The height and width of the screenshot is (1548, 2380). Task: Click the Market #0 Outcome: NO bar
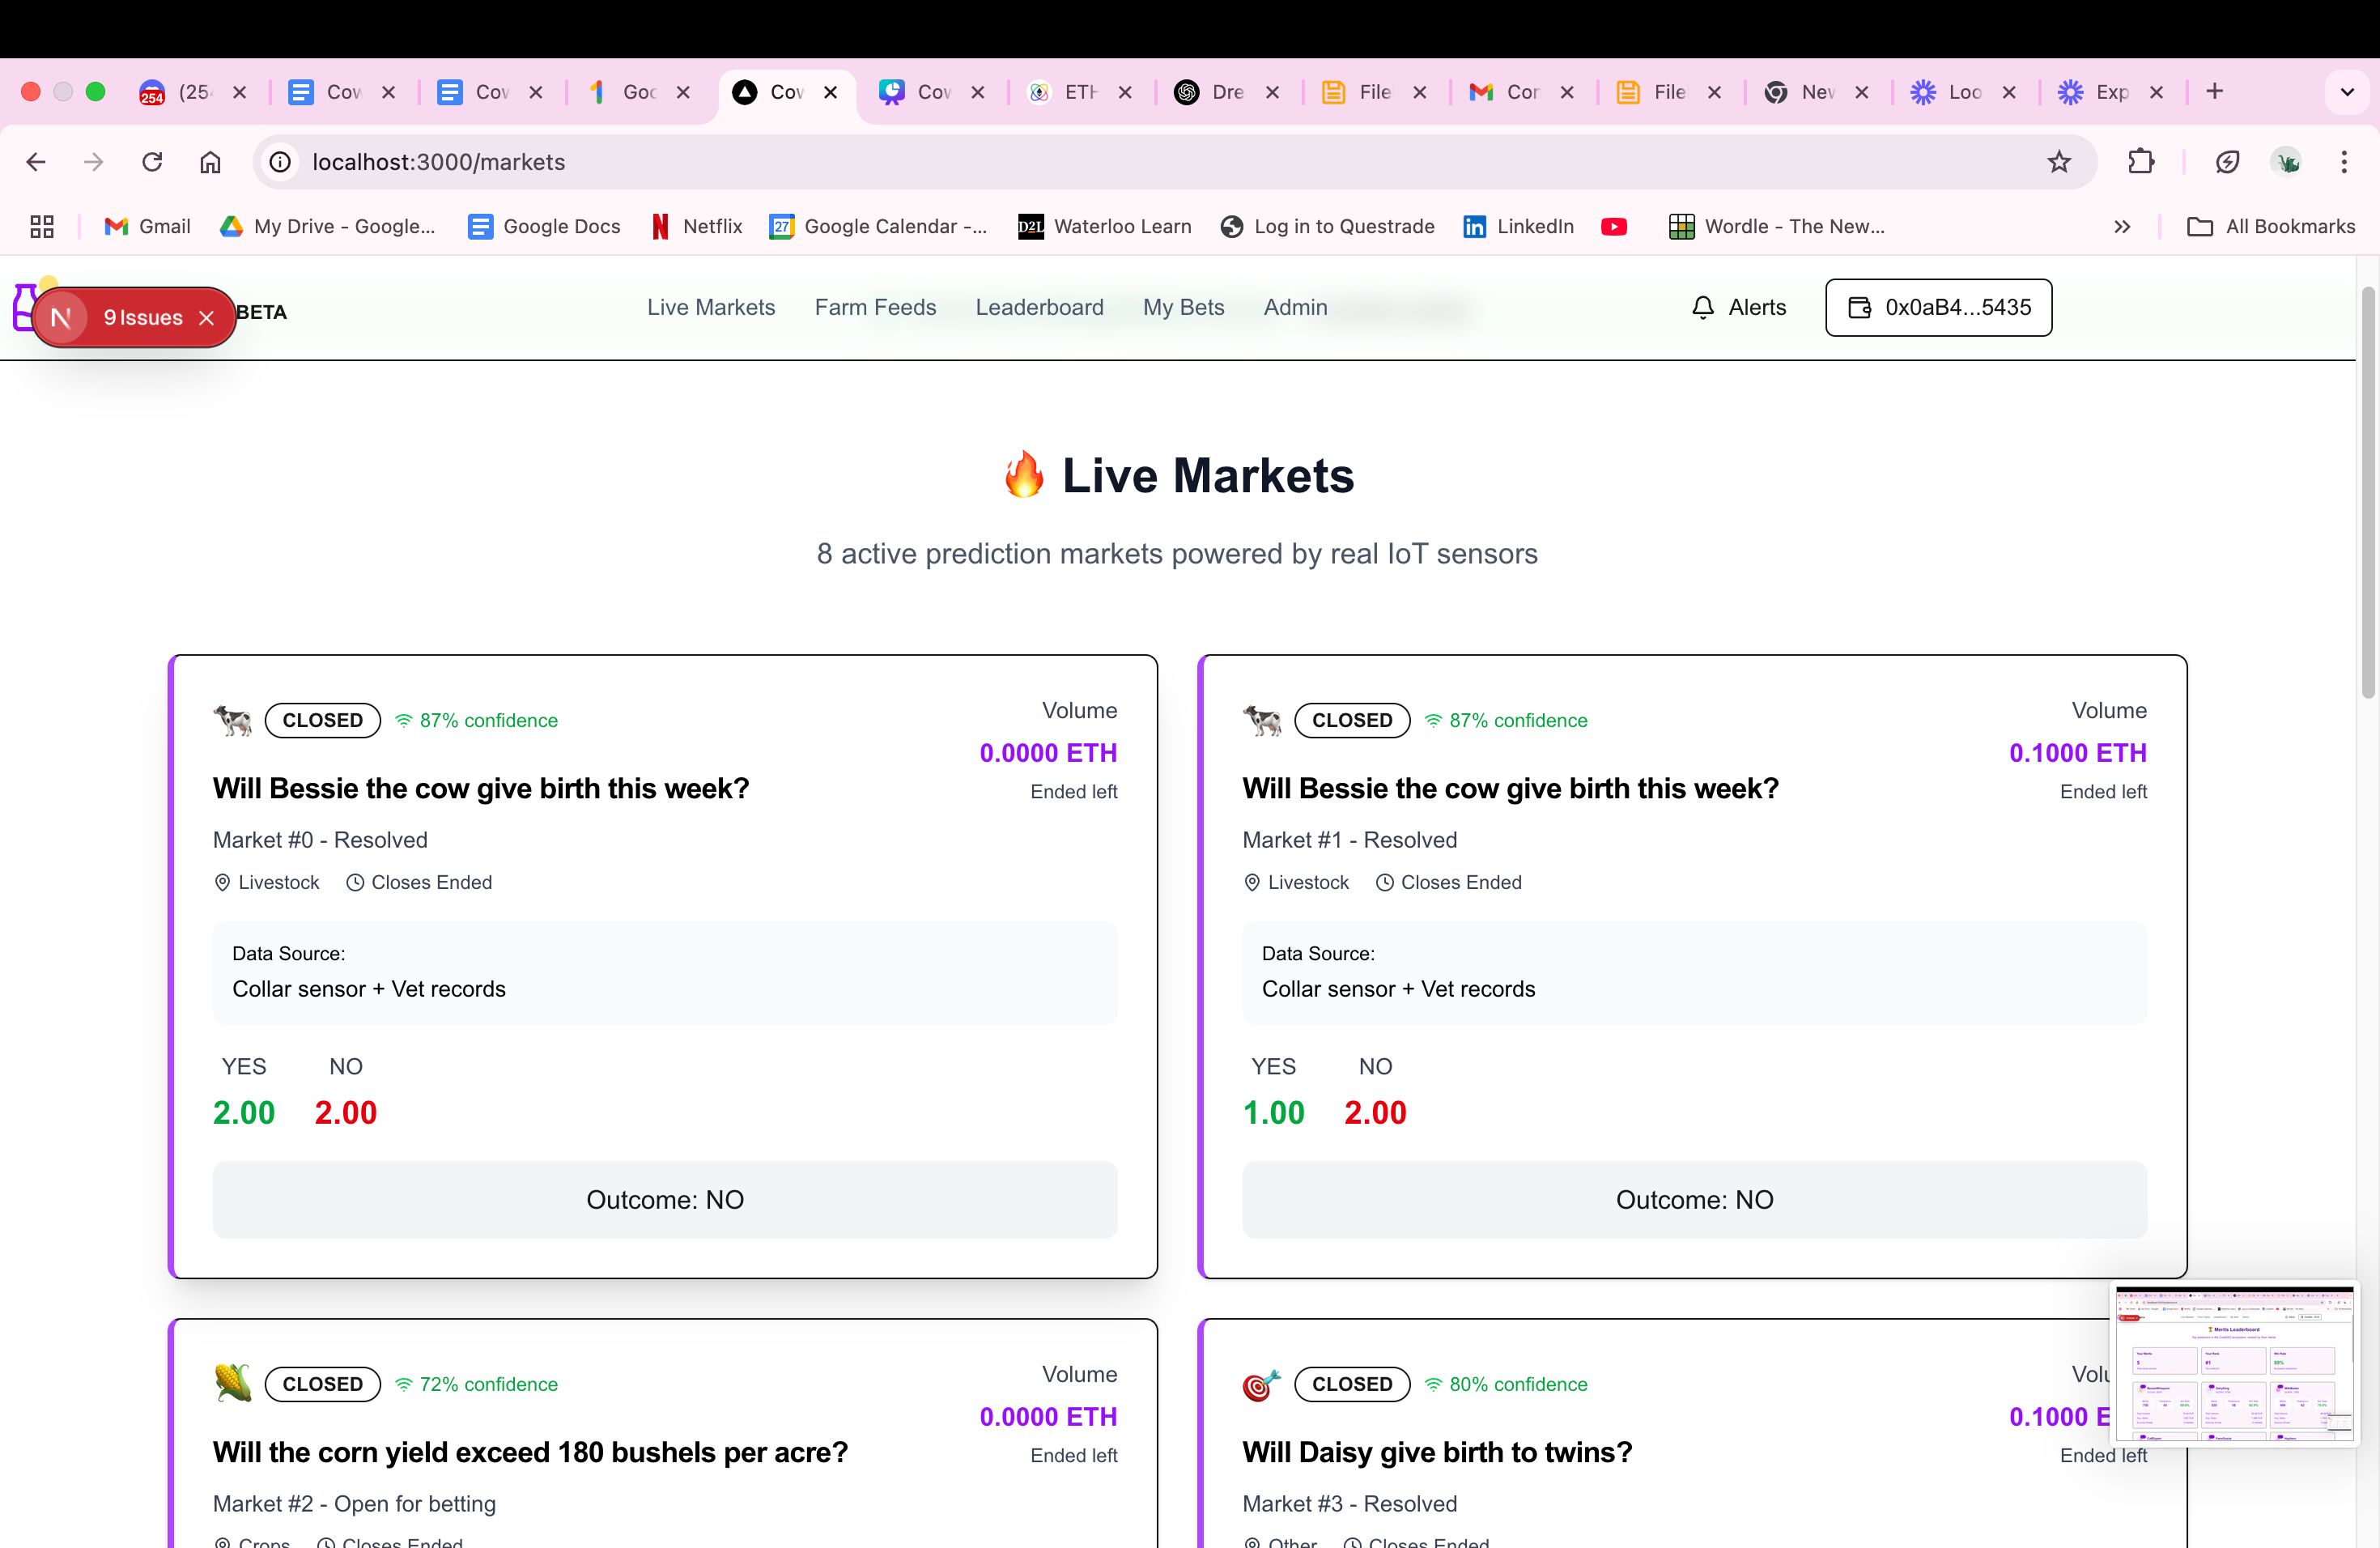665,1200
